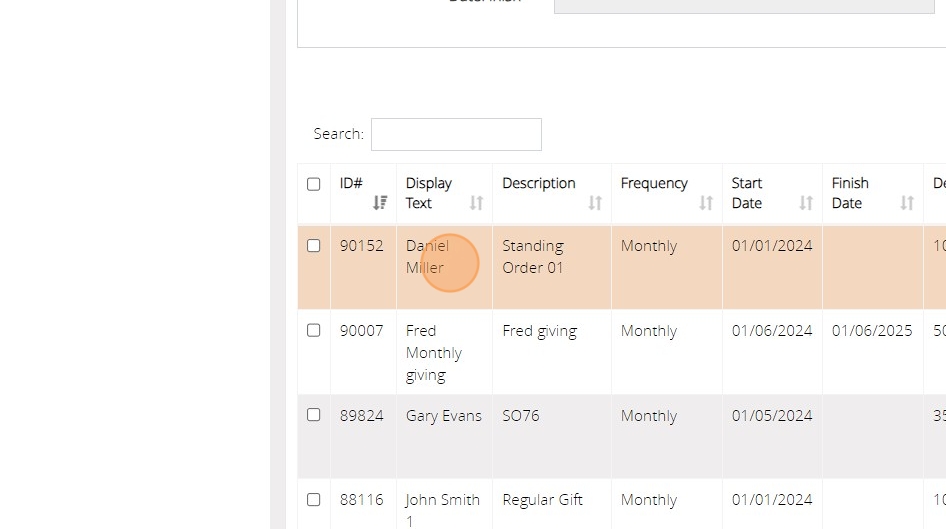
Task: Click the ID# column header label
Action: (x=351, y=183)
